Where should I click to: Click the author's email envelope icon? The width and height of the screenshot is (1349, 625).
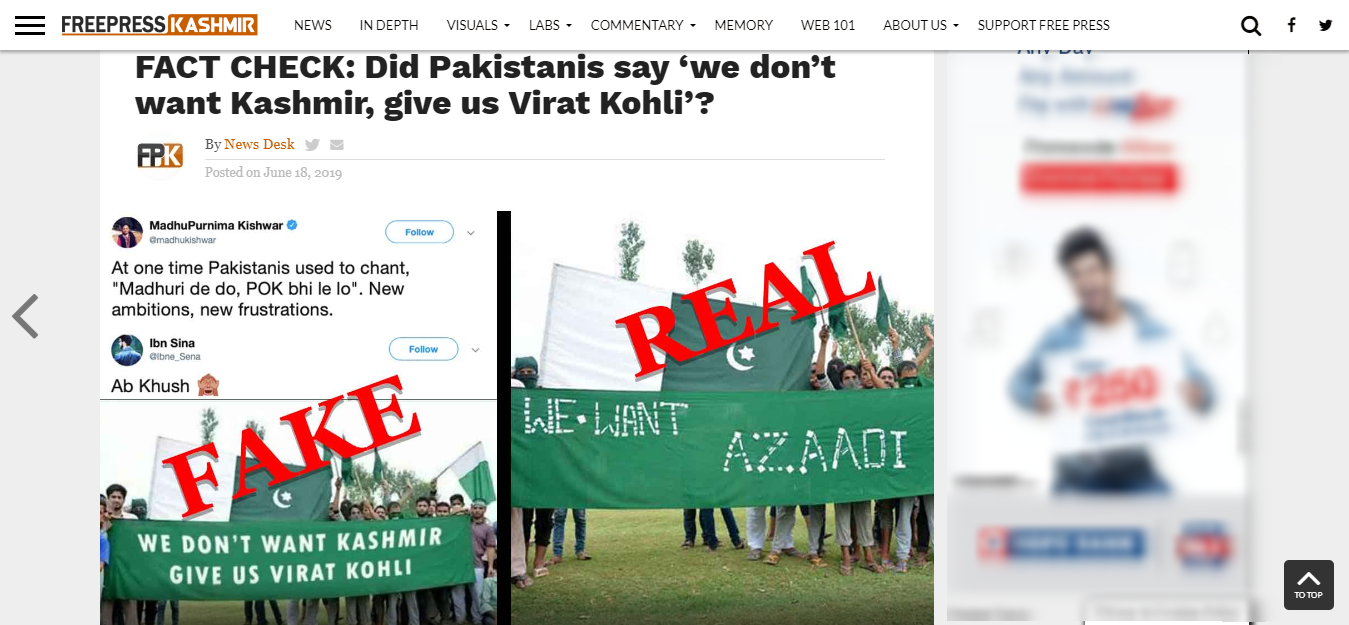tap(337, 144)
